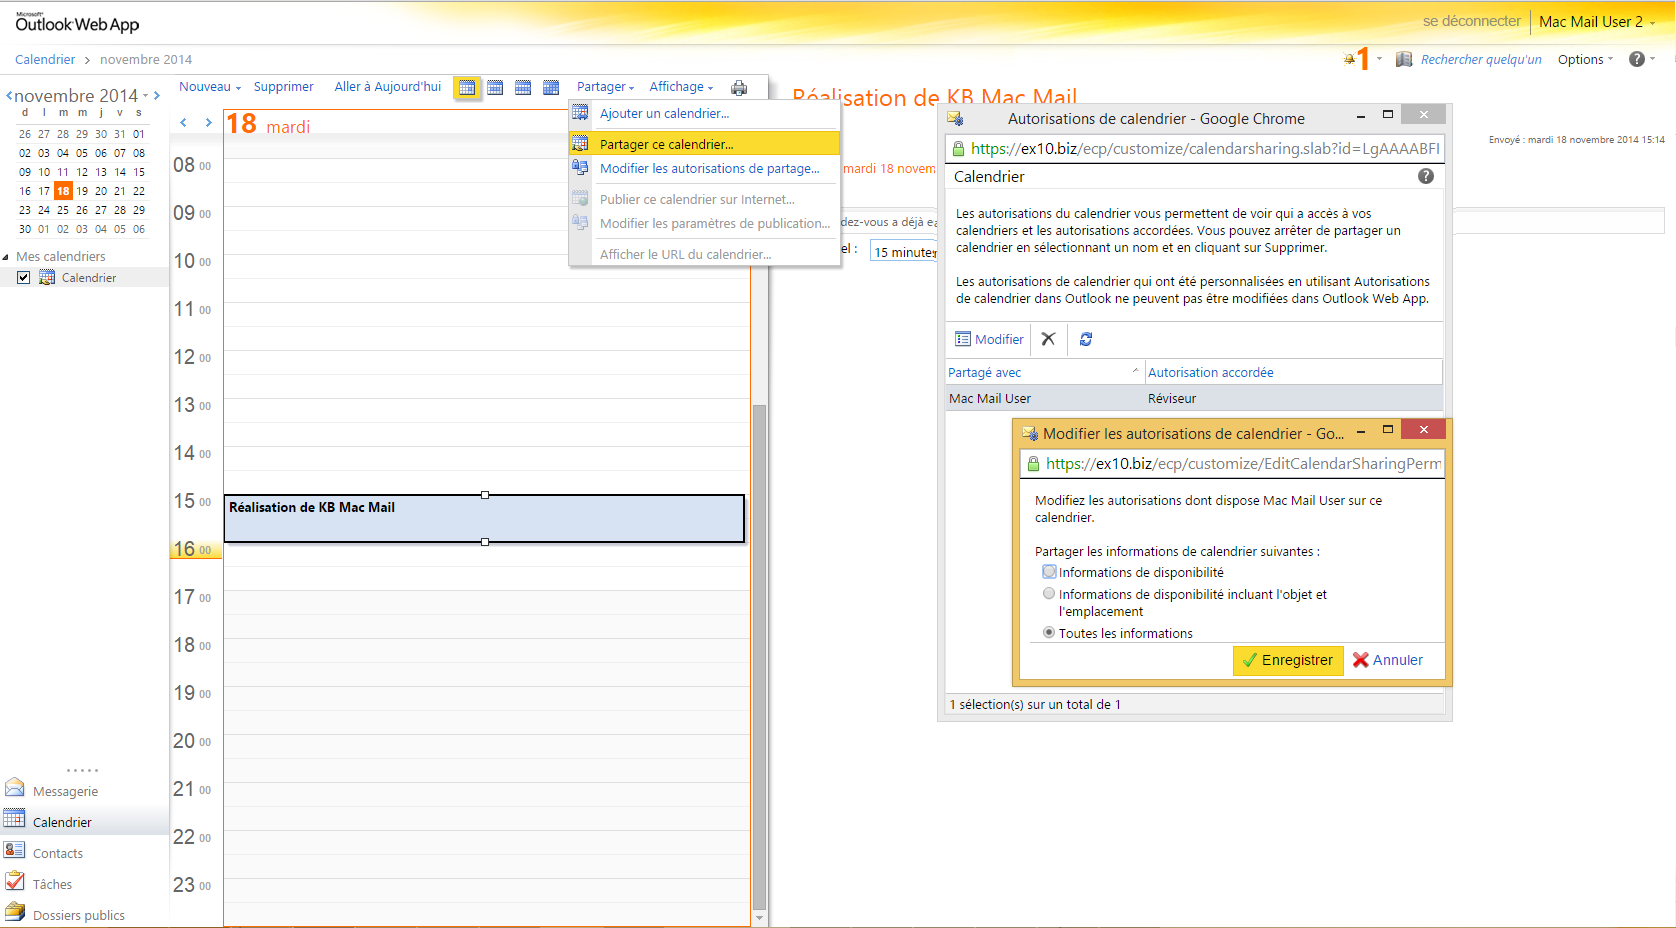The image size is (1676, 928).
Task: Open the help question mark in Calendrier dialog
Action: [x=1426, y=176]
